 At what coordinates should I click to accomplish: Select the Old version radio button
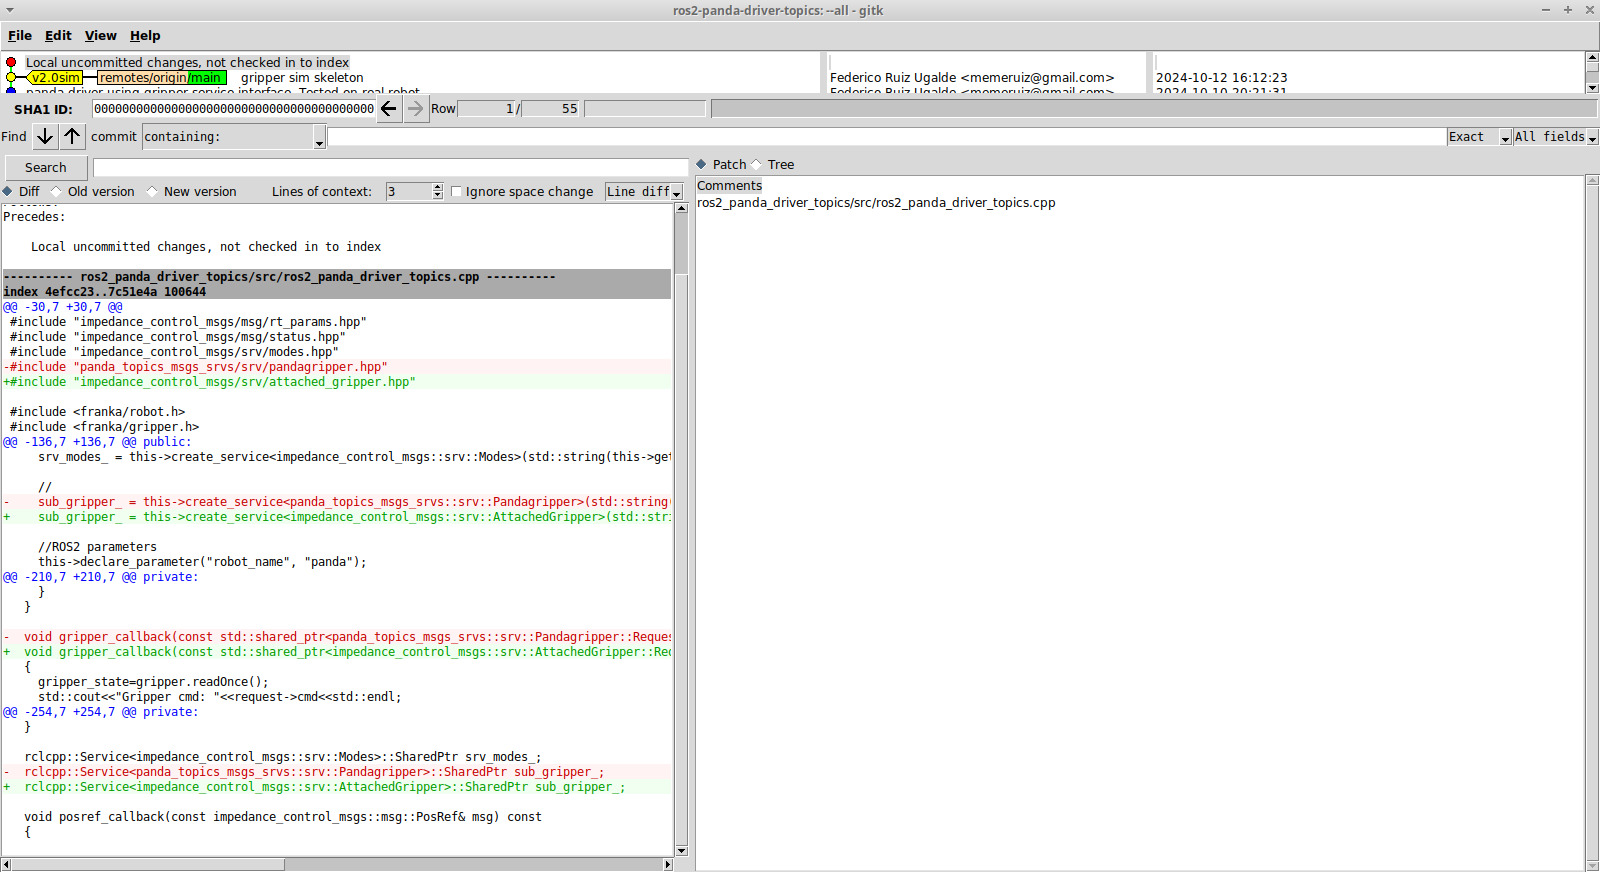57,192
